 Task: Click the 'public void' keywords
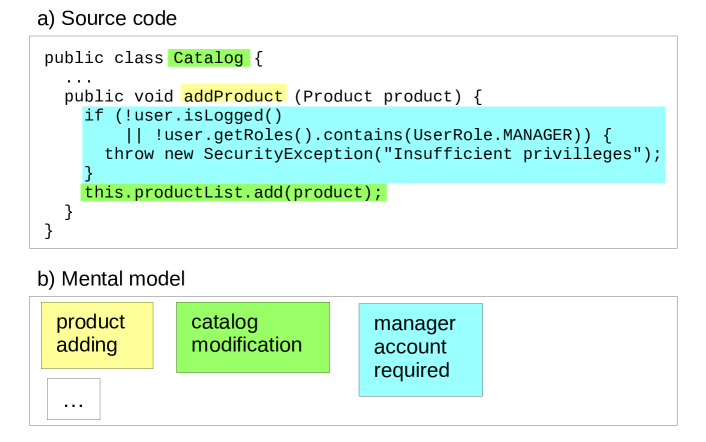point(119,96)
